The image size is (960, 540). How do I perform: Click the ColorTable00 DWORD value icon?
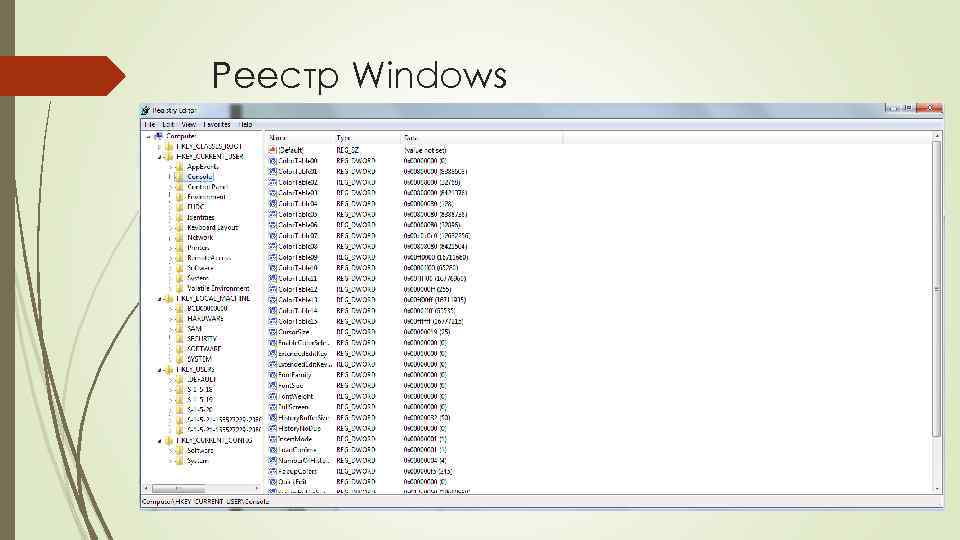point(272,161)
